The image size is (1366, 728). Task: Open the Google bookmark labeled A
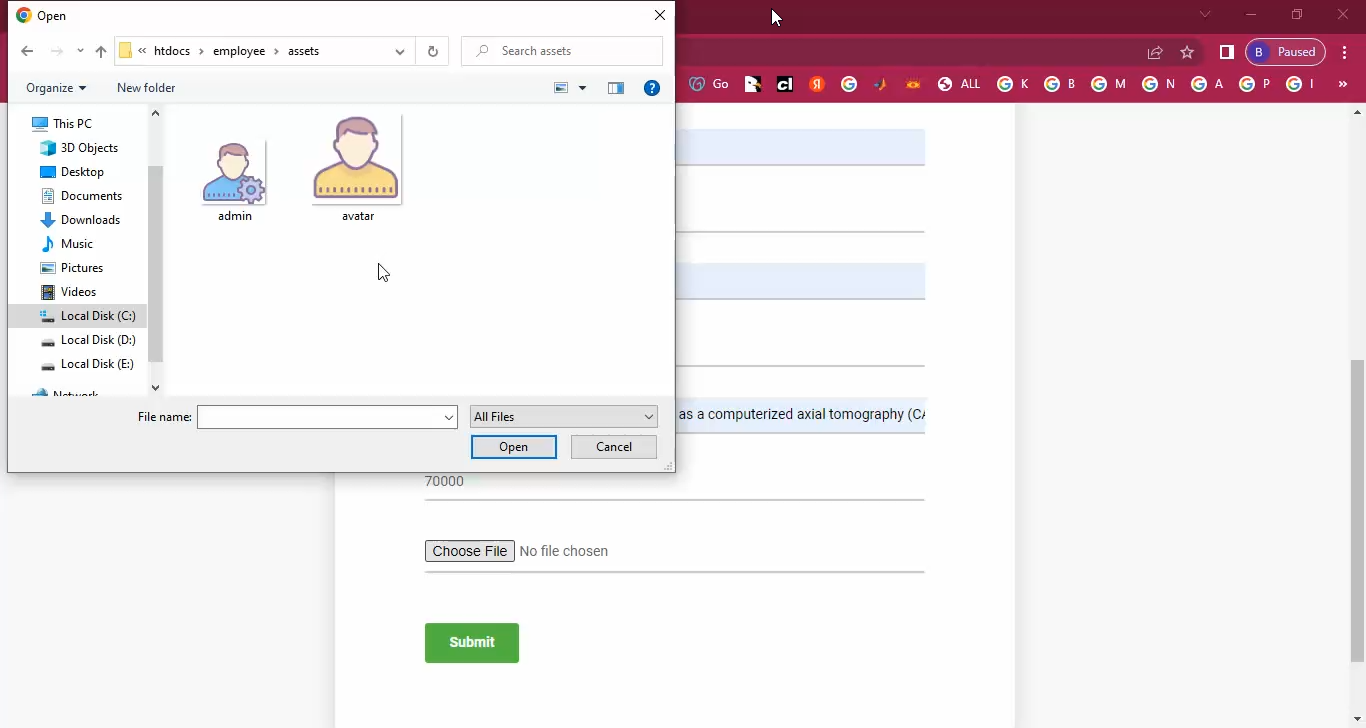(1207, 84)
